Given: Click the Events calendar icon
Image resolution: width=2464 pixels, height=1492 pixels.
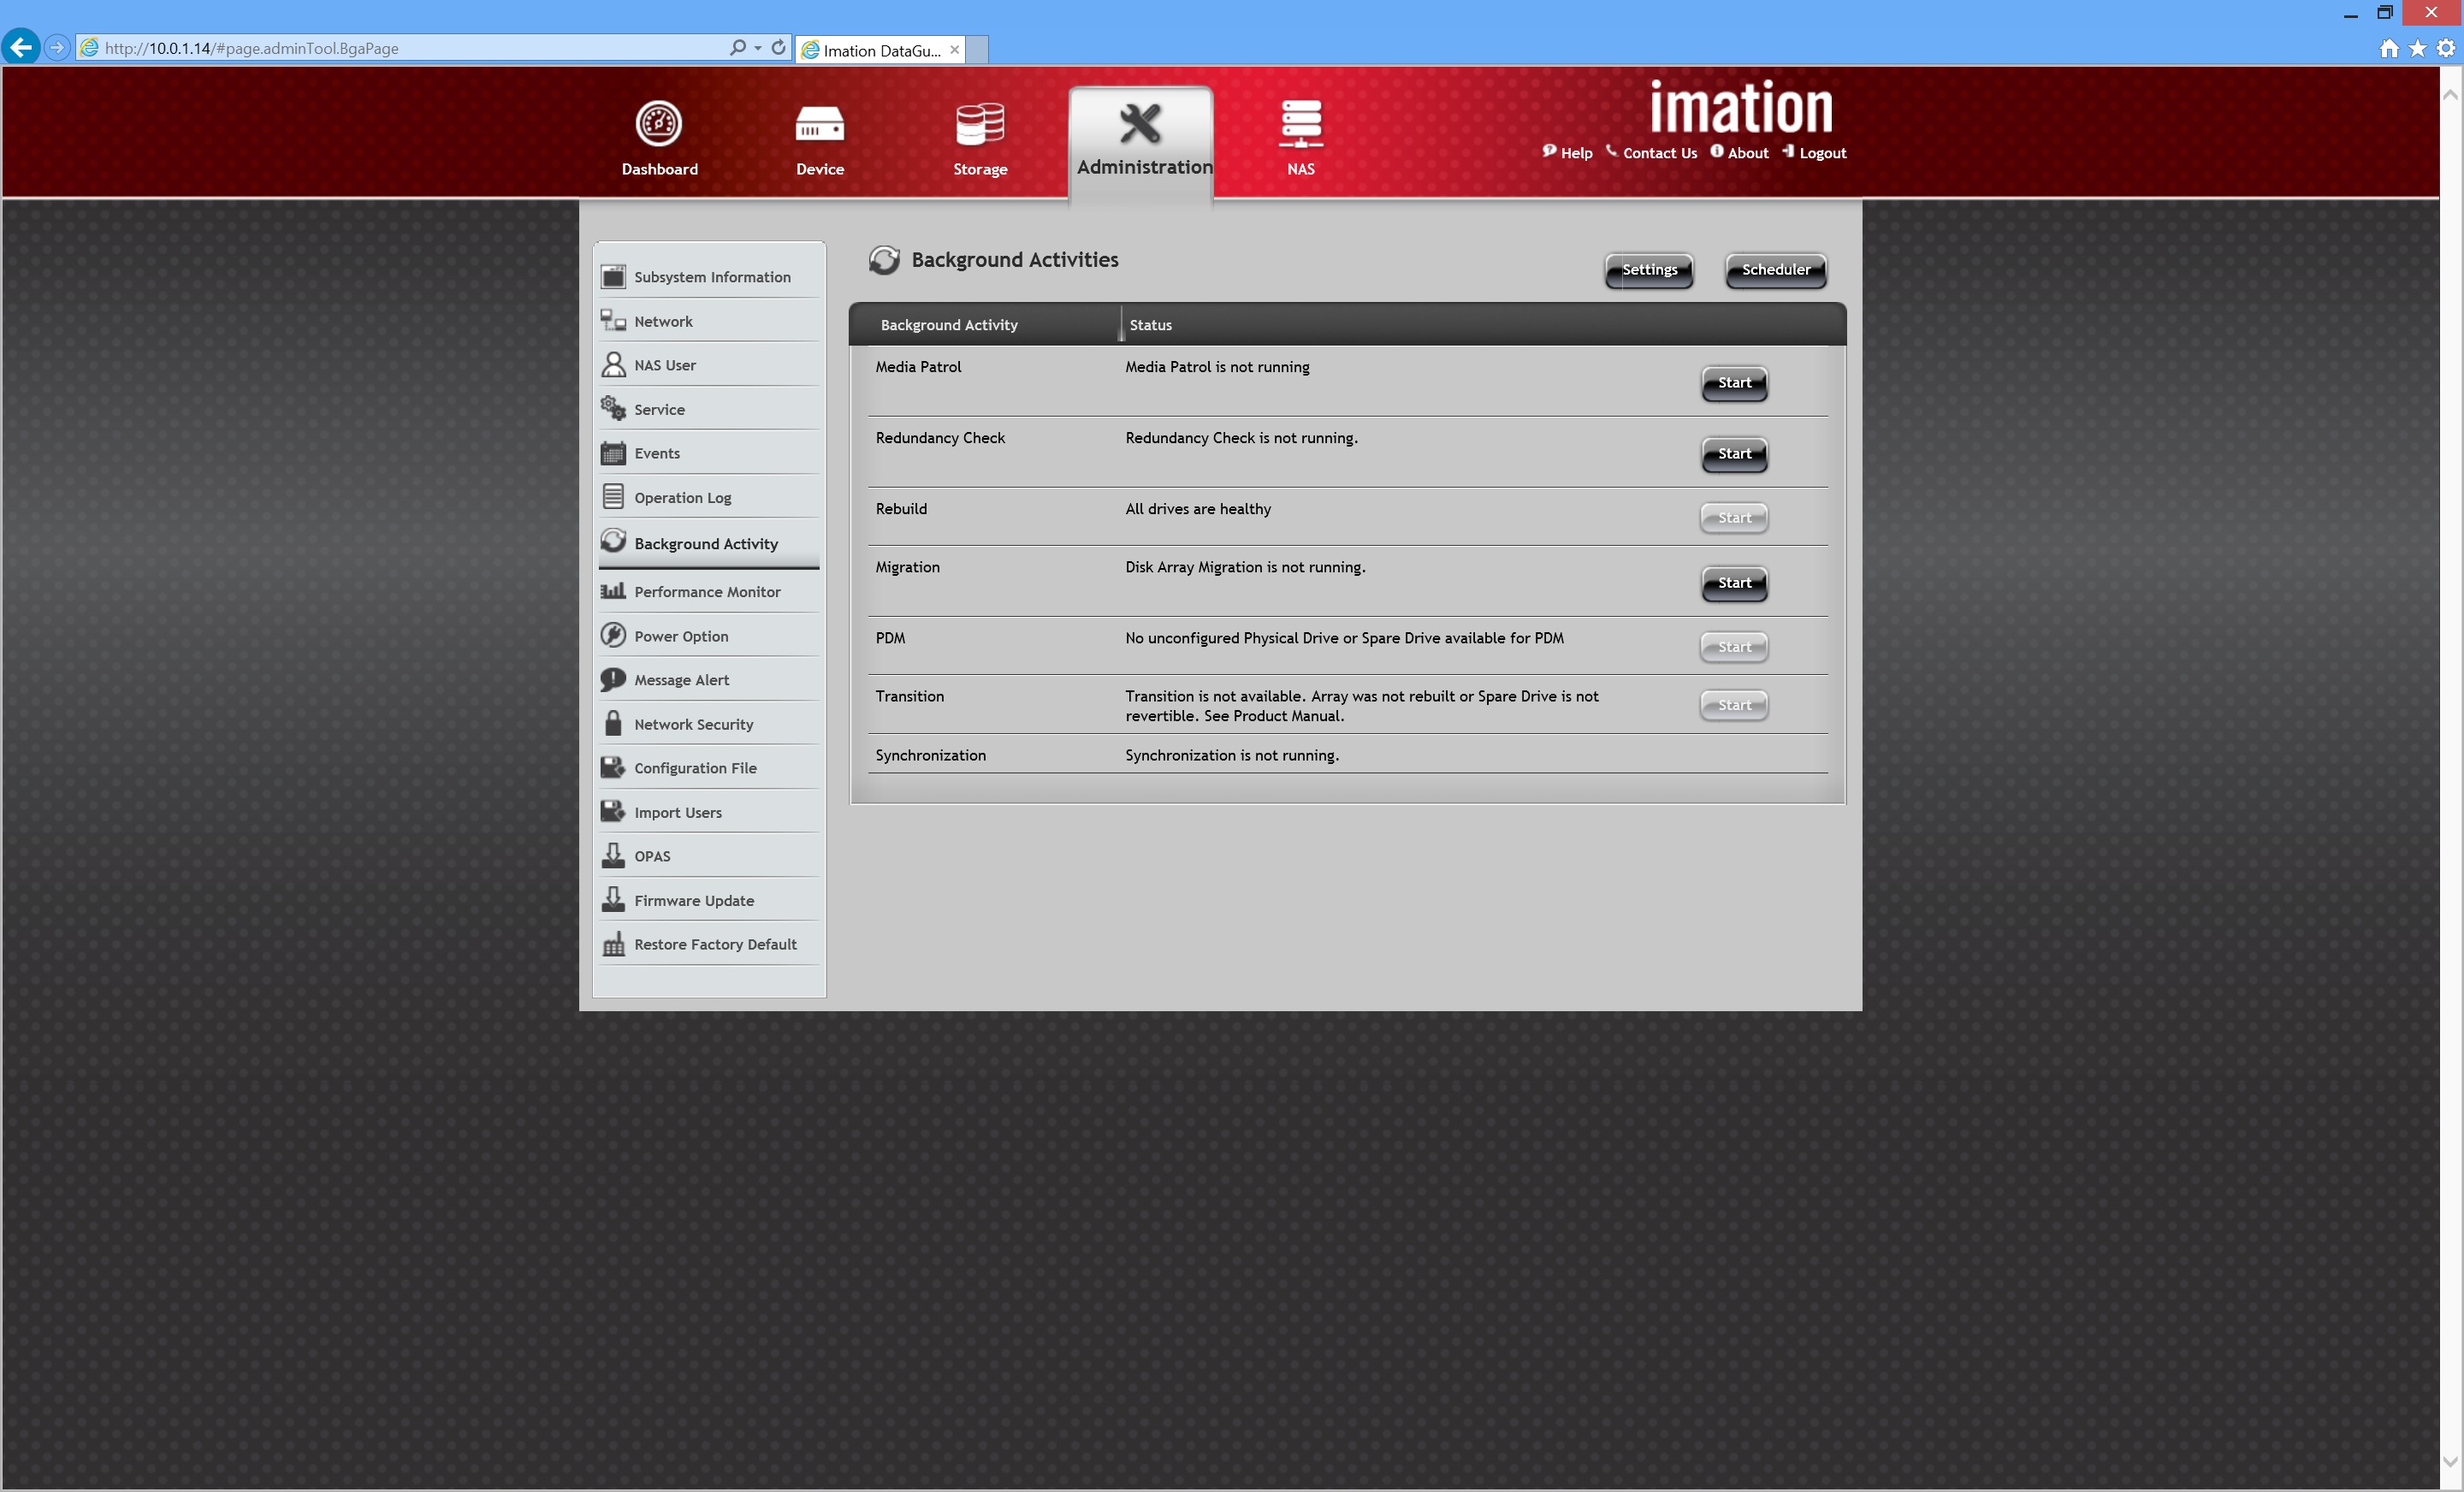Looking at the screenshot, I should (613, 453).
